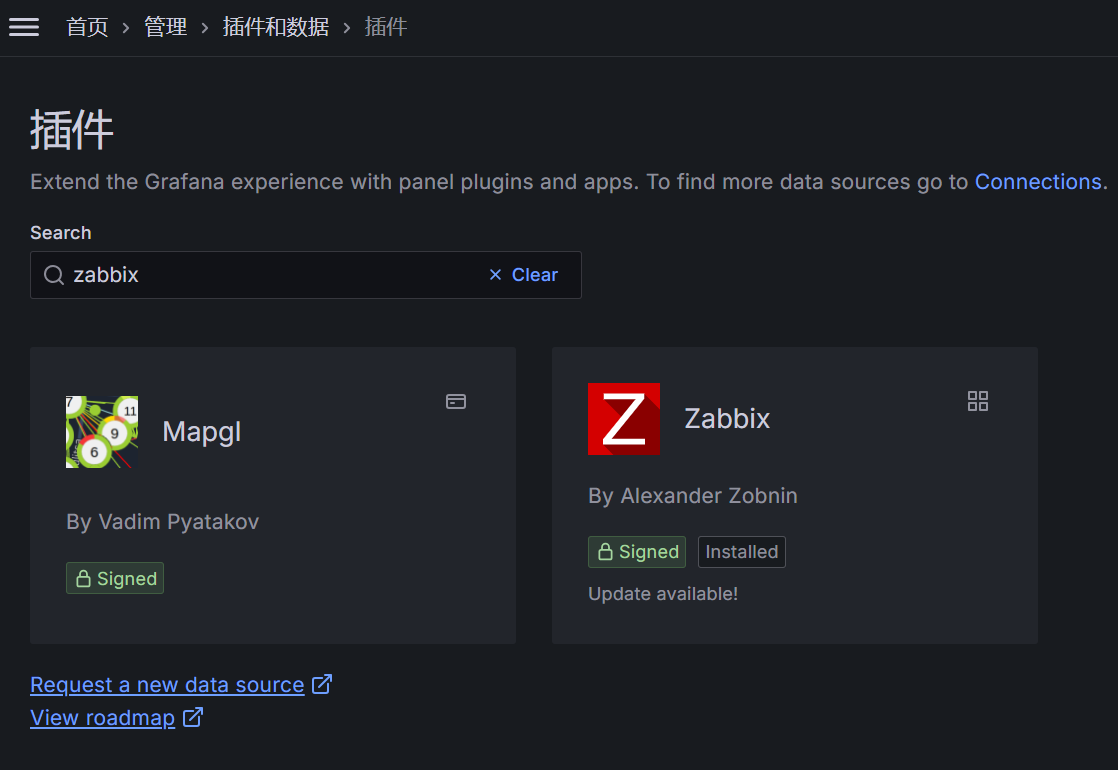The image size is (1118, 770).
Task: Click the Zabbix red Z logo
Action: (624, 419)
